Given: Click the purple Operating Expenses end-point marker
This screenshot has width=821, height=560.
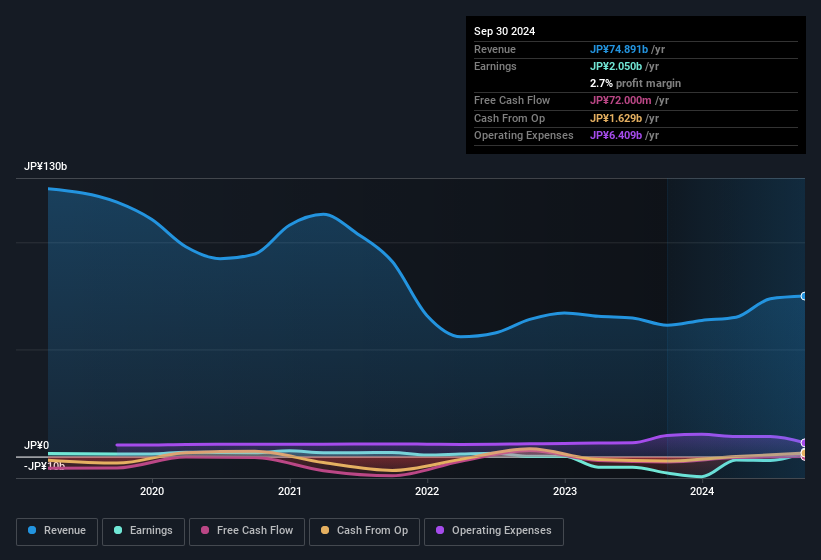Looking at the screenshot, I should 804,443.
